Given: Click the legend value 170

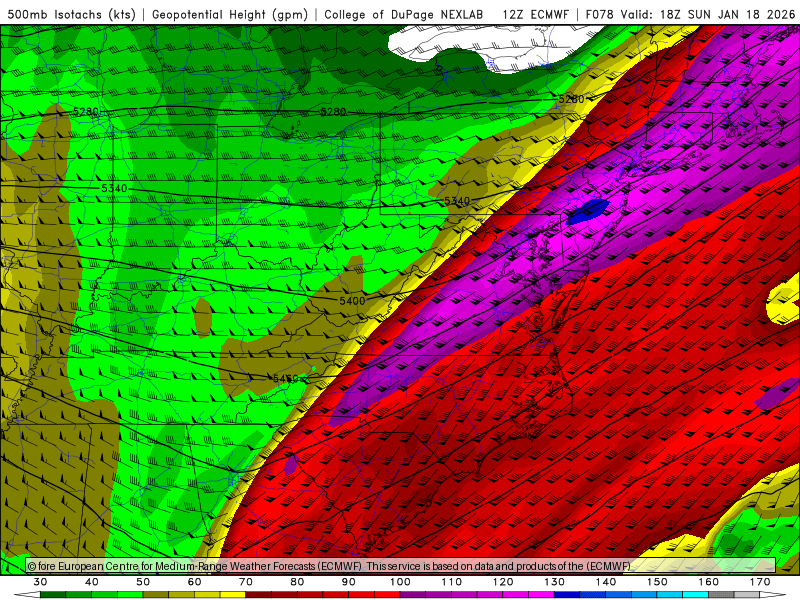Looking at the screenshot, I should coord(760,582).
